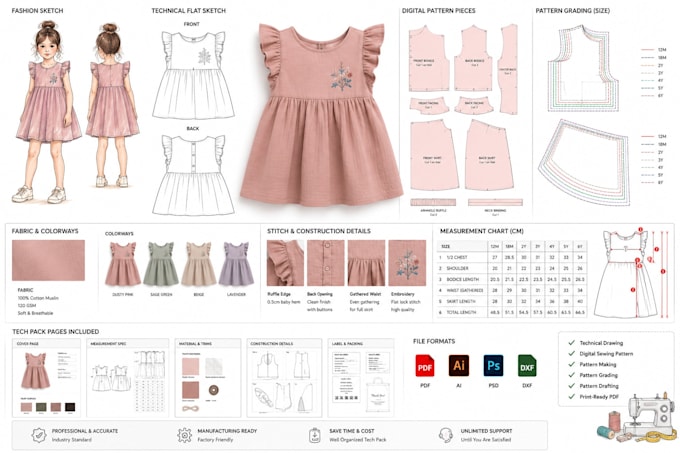Screen dimensions: 680x453
Task: Click the '1/2 CHEST' row label
Action: tap(457, 257)
